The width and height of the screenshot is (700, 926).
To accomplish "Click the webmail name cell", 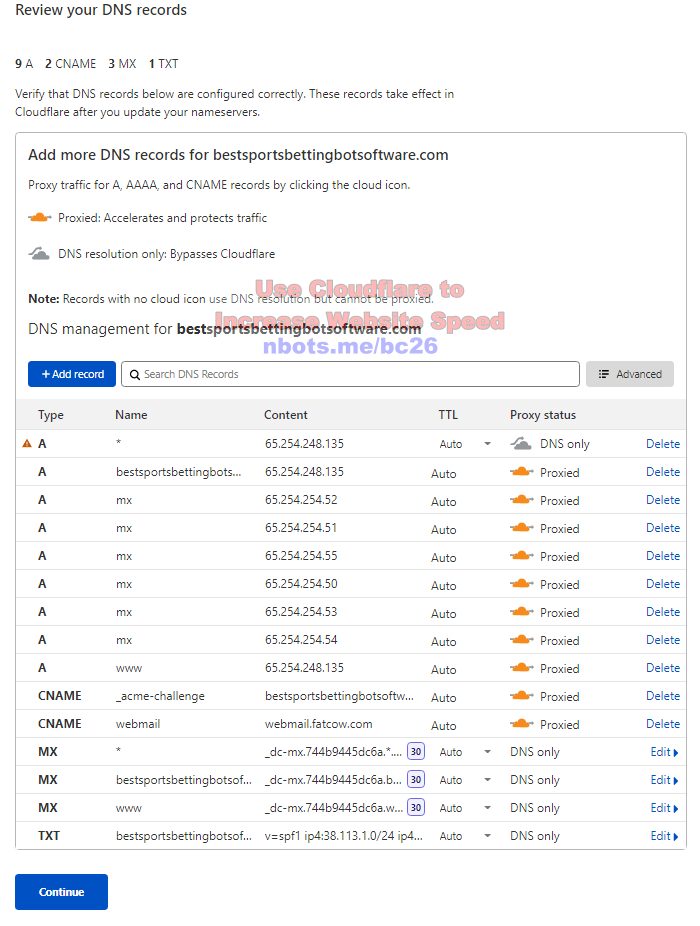I will pyautogui.click(x=138, y=723).
